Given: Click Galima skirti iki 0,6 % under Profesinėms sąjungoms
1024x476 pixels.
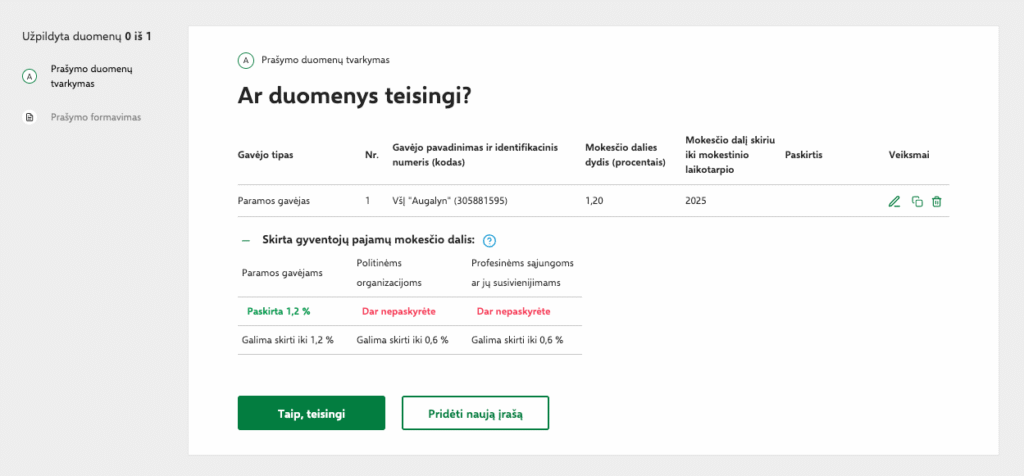Looking at the screenshot, I should point(517,339).
